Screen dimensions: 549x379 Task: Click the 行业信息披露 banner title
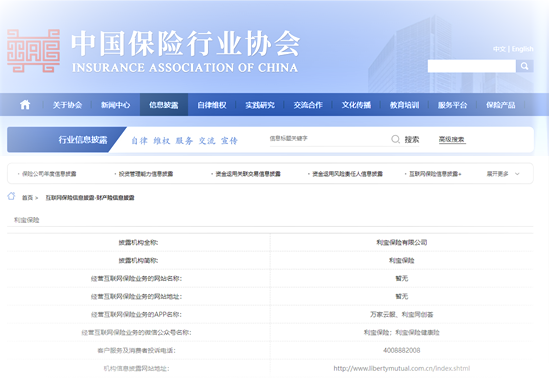83,140
